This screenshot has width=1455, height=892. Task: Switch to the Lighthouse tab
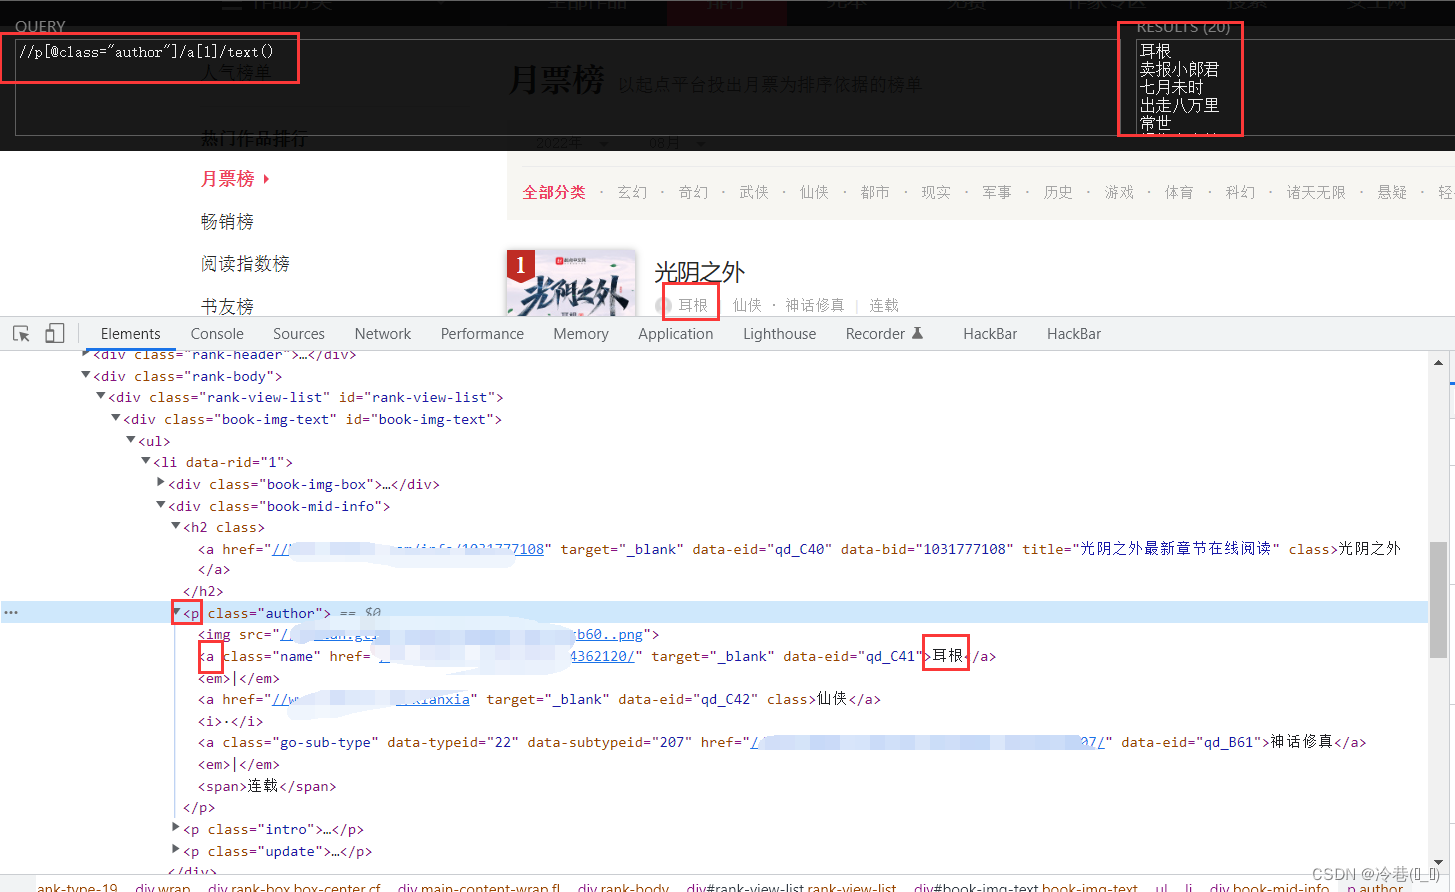(x=779, y=334)
